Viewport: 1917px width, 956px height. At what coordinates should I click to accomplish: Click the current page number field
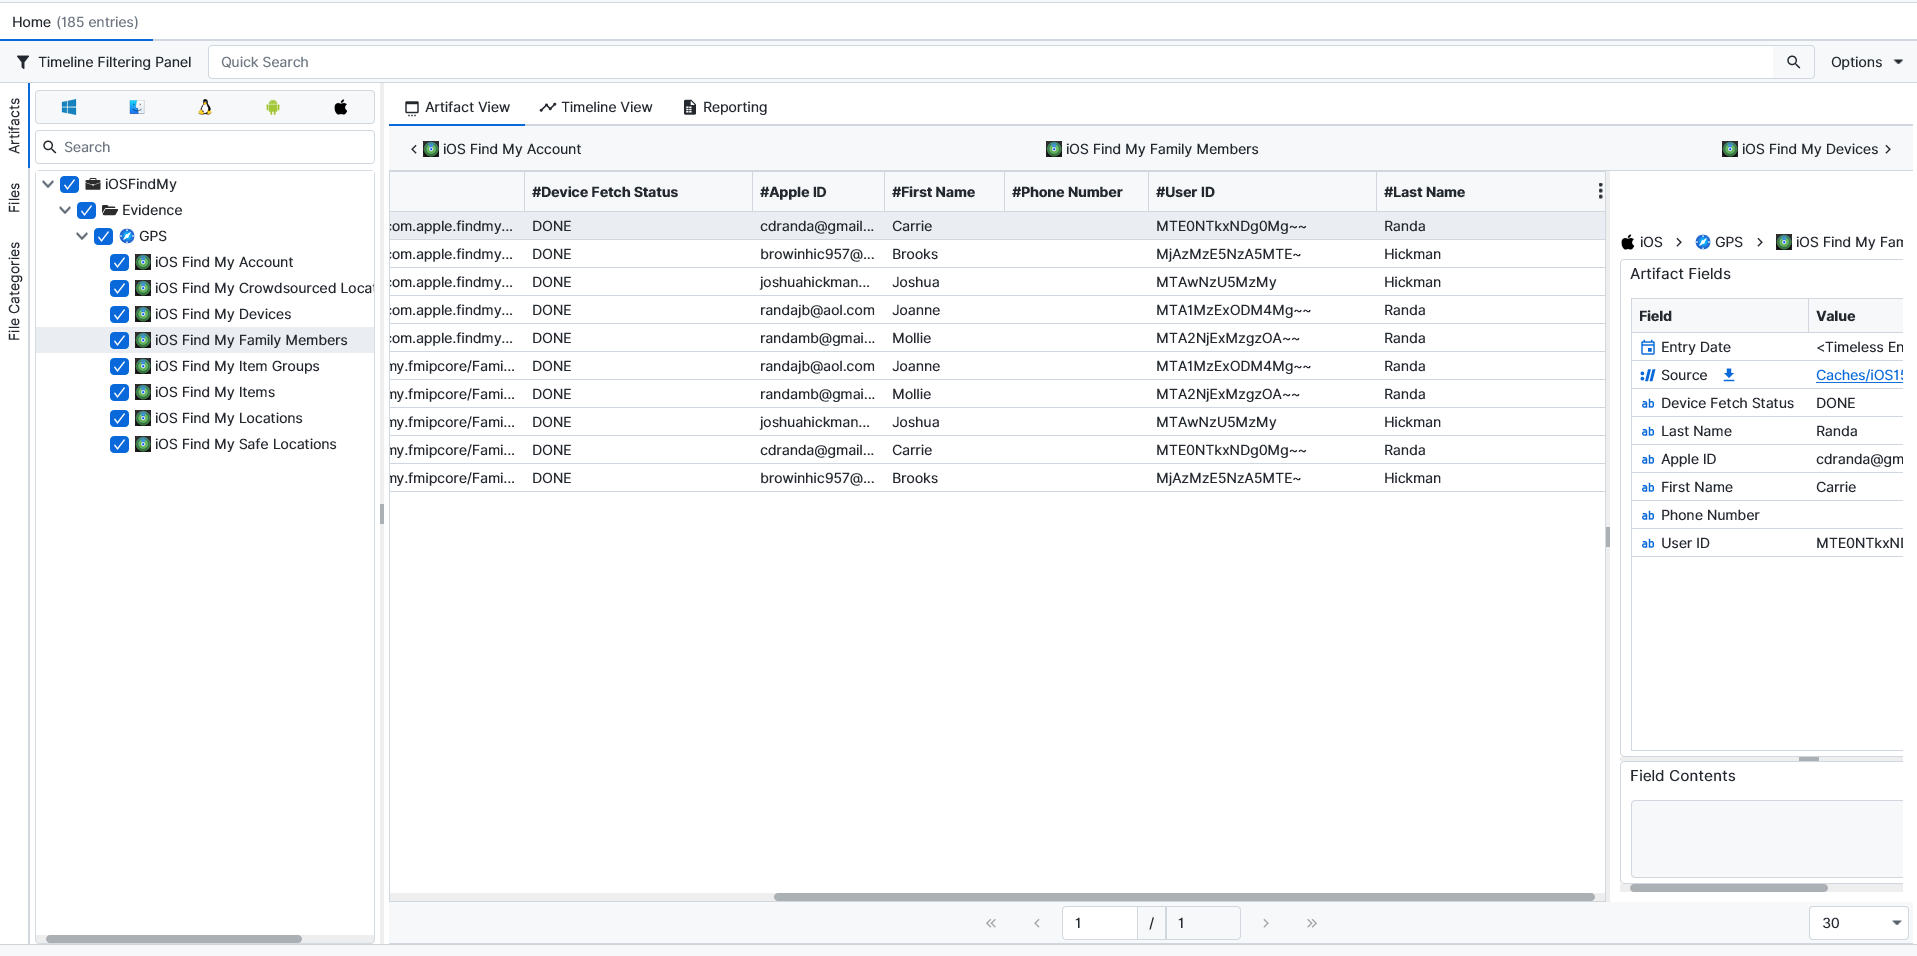(x=1099, y=923)
